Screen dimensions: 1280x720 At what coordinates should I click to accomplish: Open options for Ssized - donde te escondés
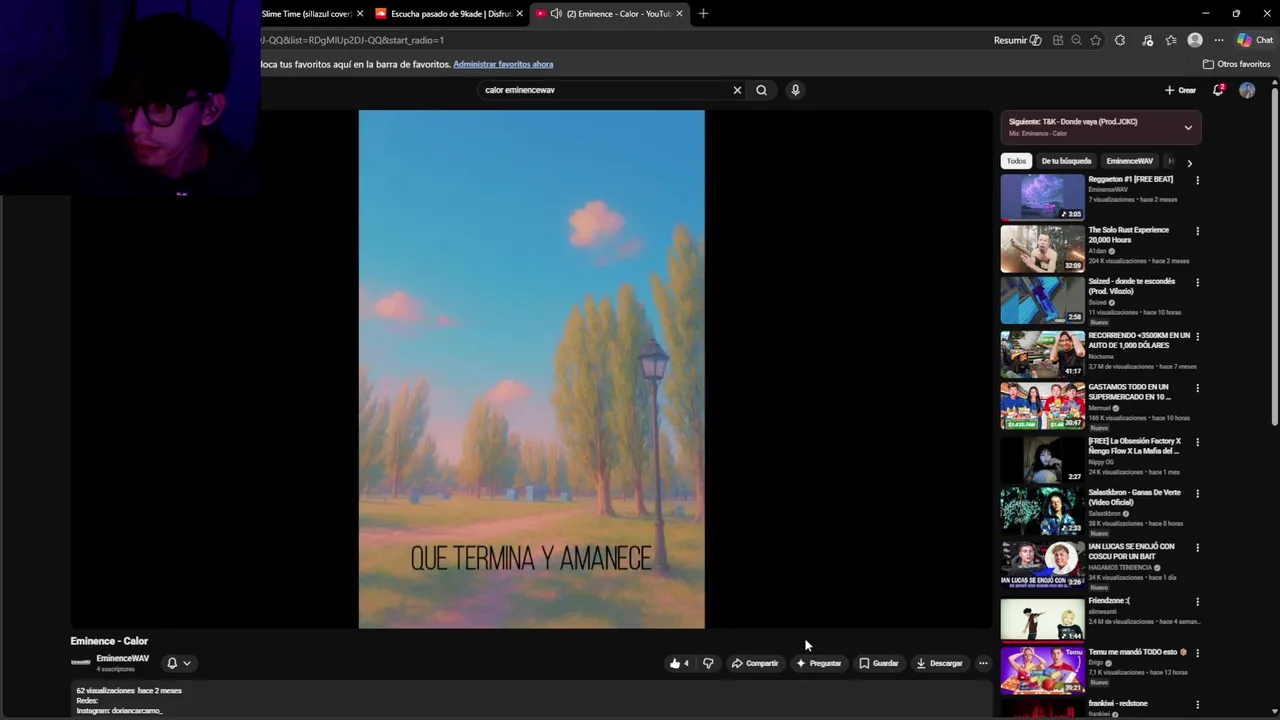click(1197, 283)
